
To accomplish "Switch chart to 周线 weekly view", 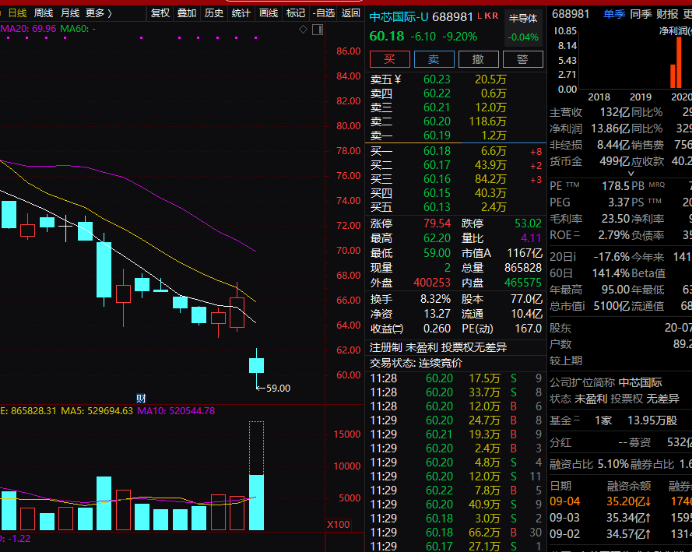I will tap(43, 13).
